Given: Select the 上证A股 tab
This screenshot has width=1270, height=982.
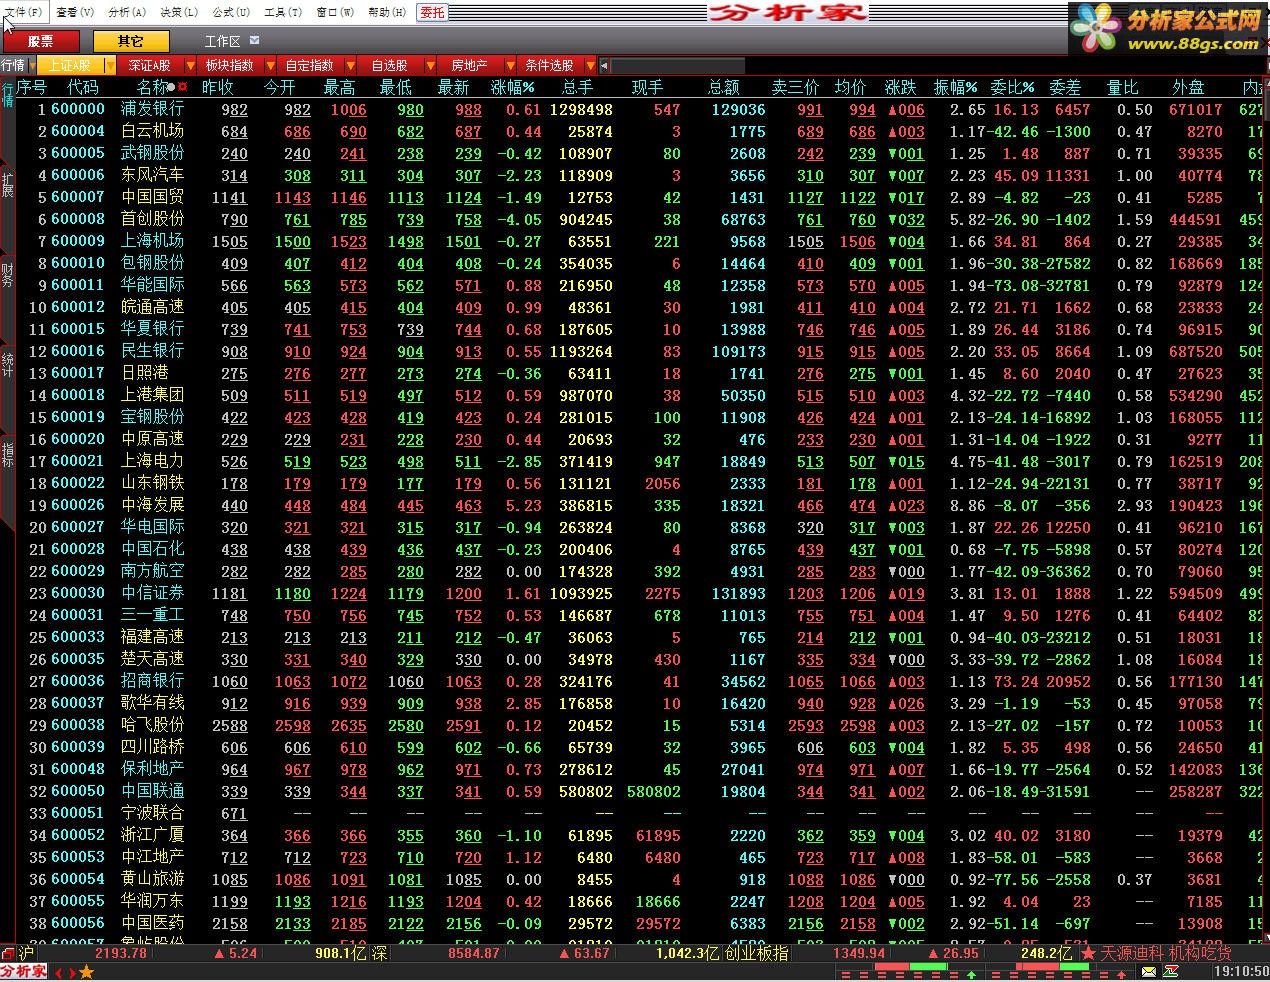Looking at the screenshot, I should pyautogui.click(x=69, y=65).
